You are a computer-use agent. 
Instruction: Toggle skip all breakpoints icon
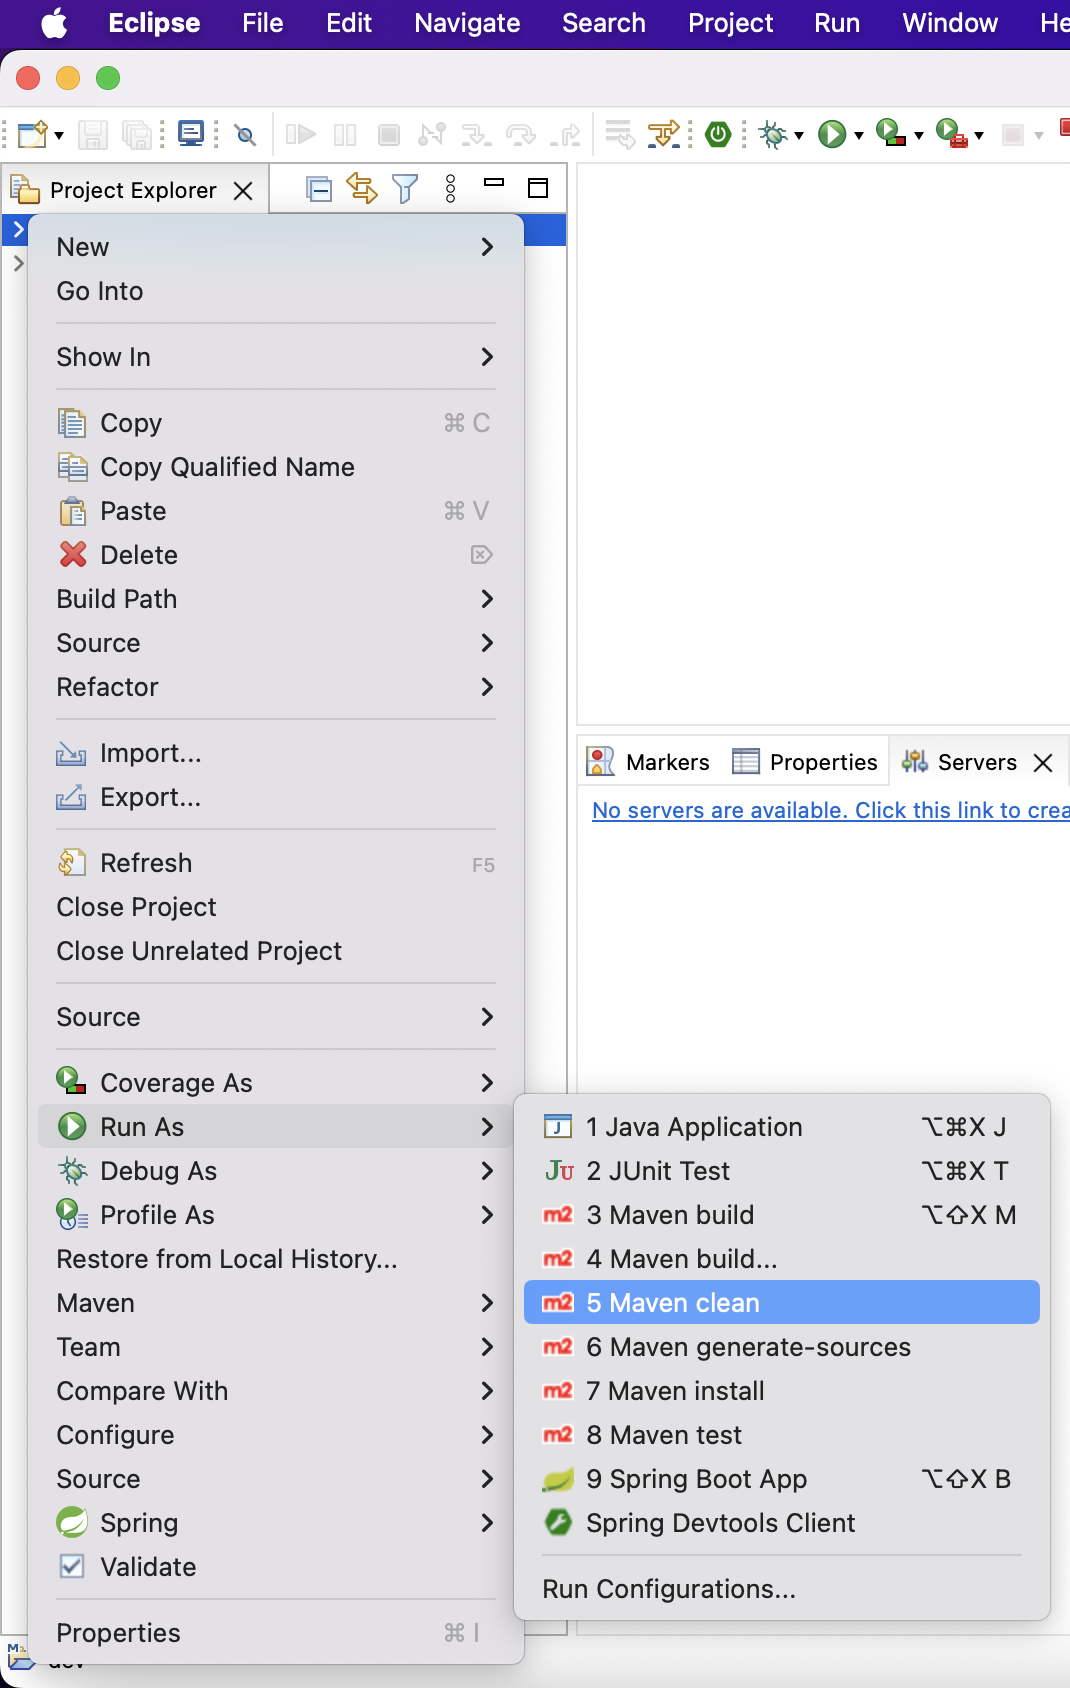pos(245,134)
